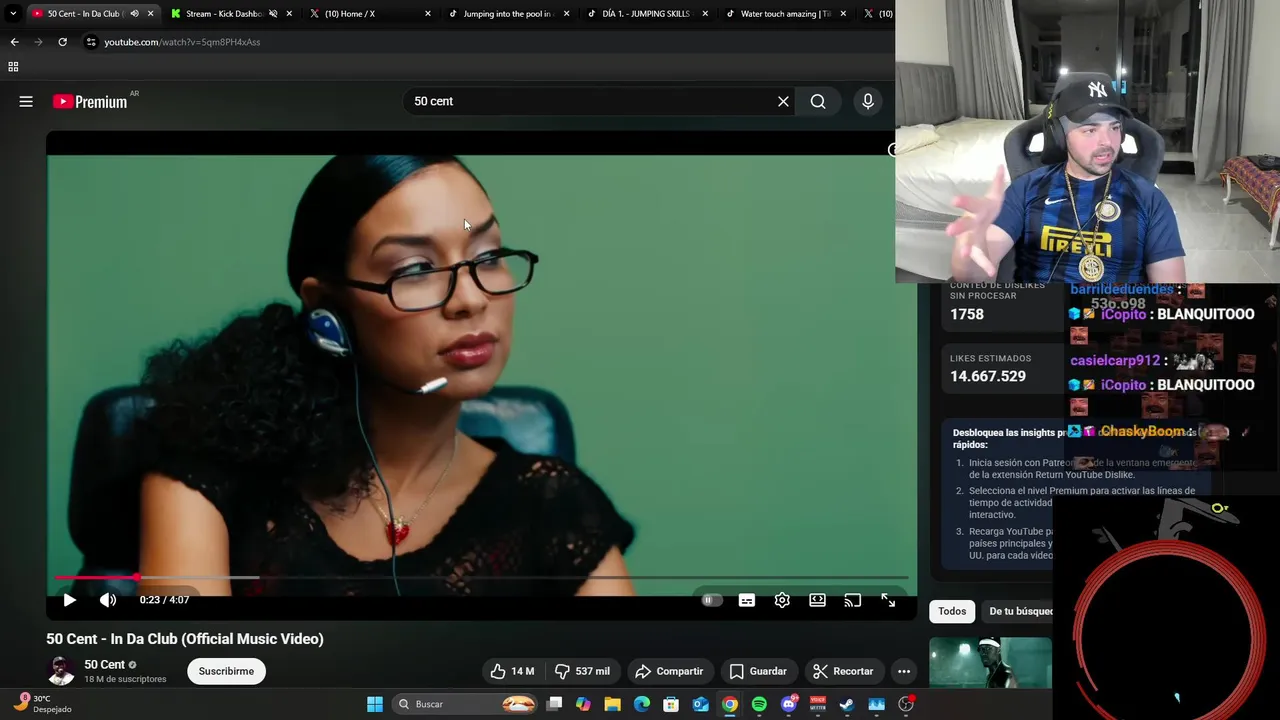Open File Explorer from the taskbar
Image resolution: width=1280 pixels, height=720 pixels.
pos(612,704)
